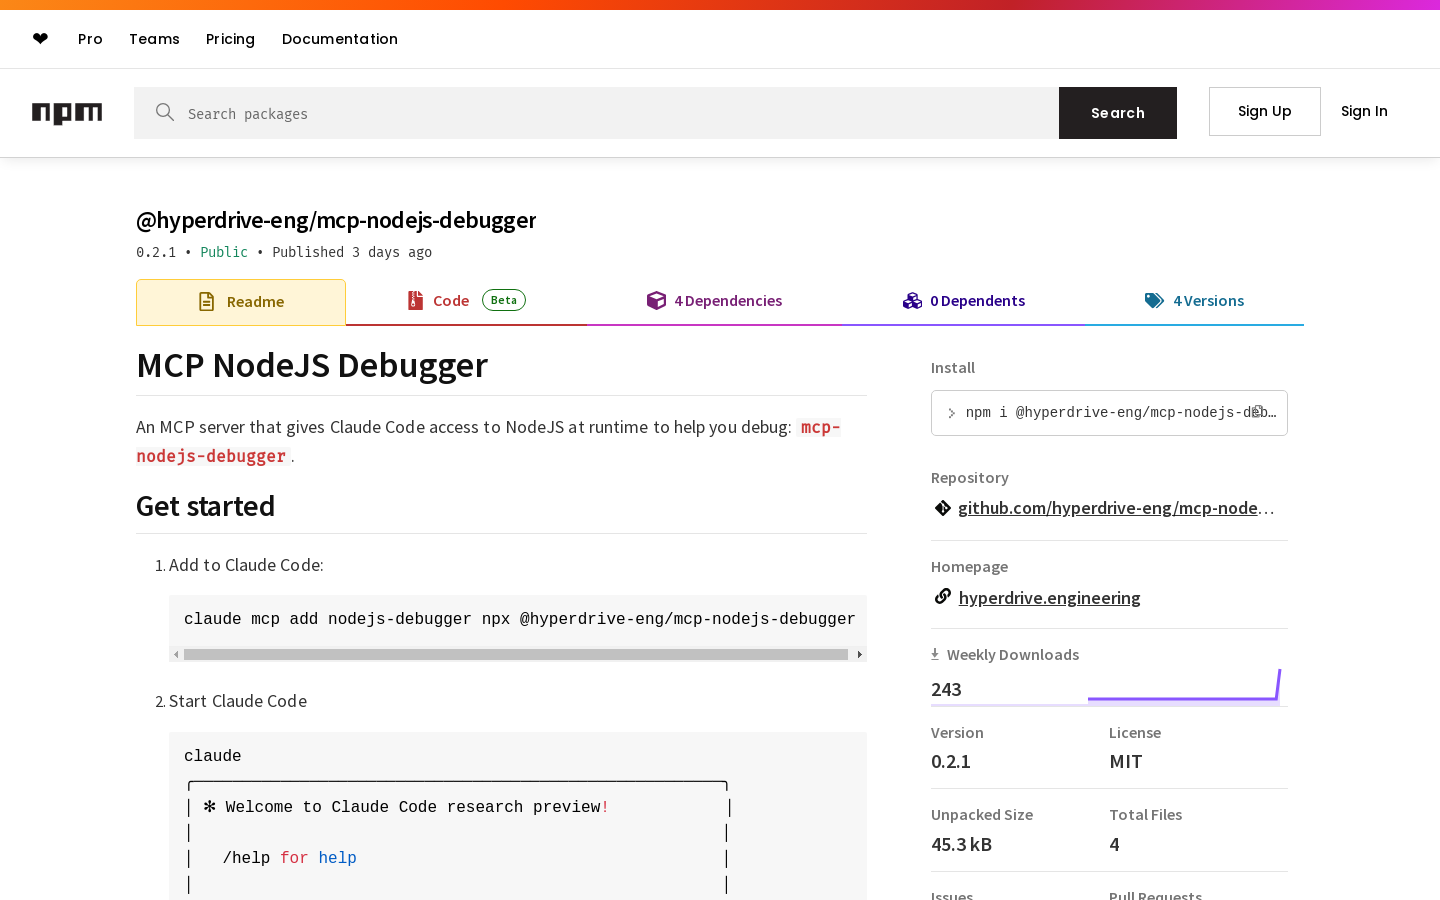Click the homepage chain link icon
1440x900 pixels.
click(942, 597)
